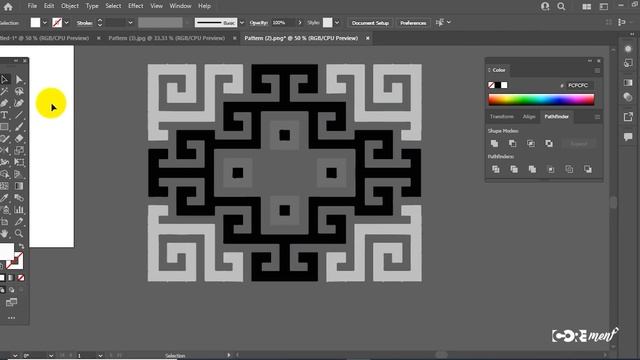Open the Object menu
This screenshot has height=360, width=640.
pos(70,6)
